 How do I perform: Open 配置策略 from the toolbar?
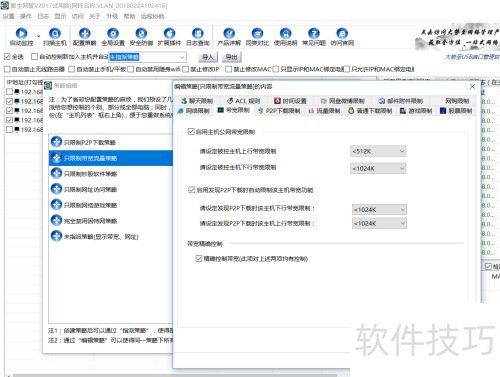(85, 33)
